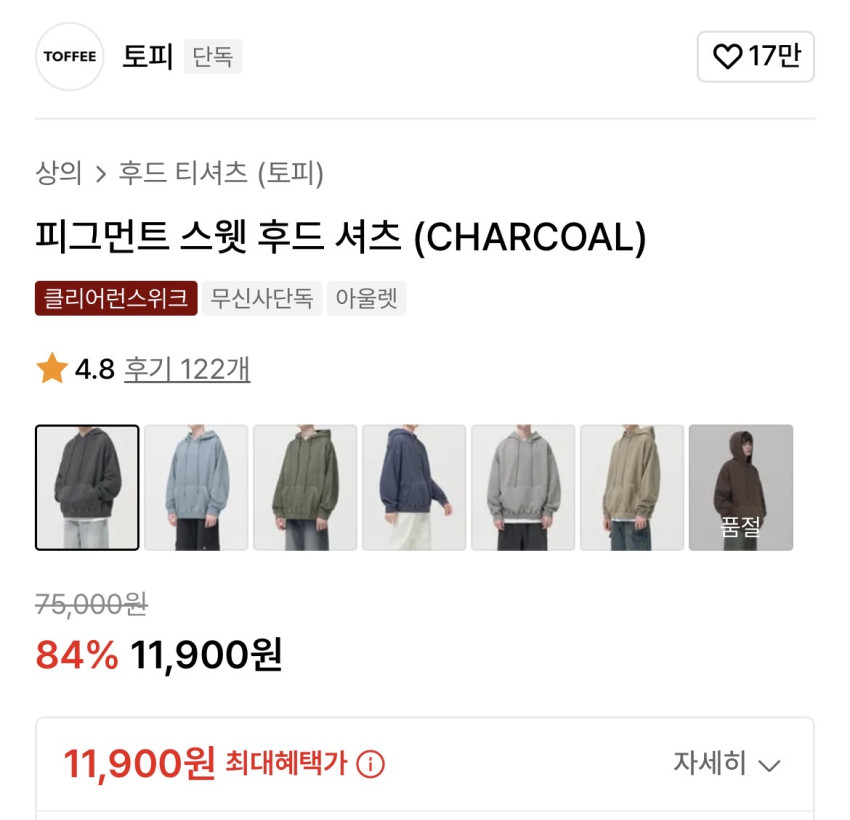Choose the light blue hoodie thumbnail

coord(196,488)
